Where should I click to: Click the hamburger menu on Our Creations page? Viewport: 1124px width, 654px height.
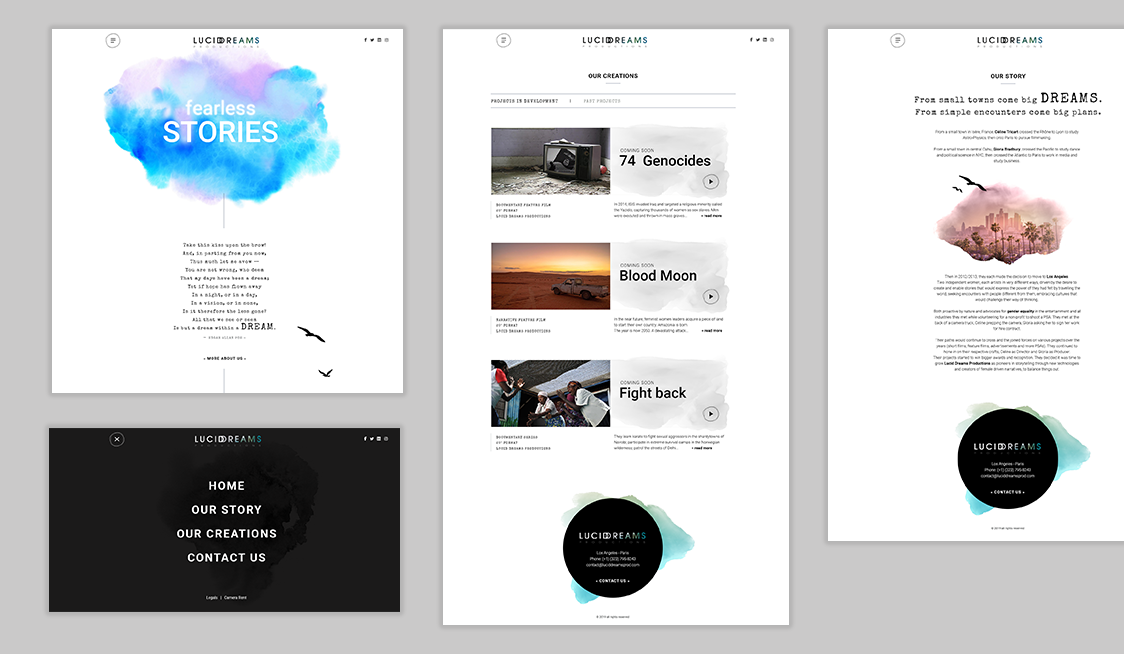[503, 40]
